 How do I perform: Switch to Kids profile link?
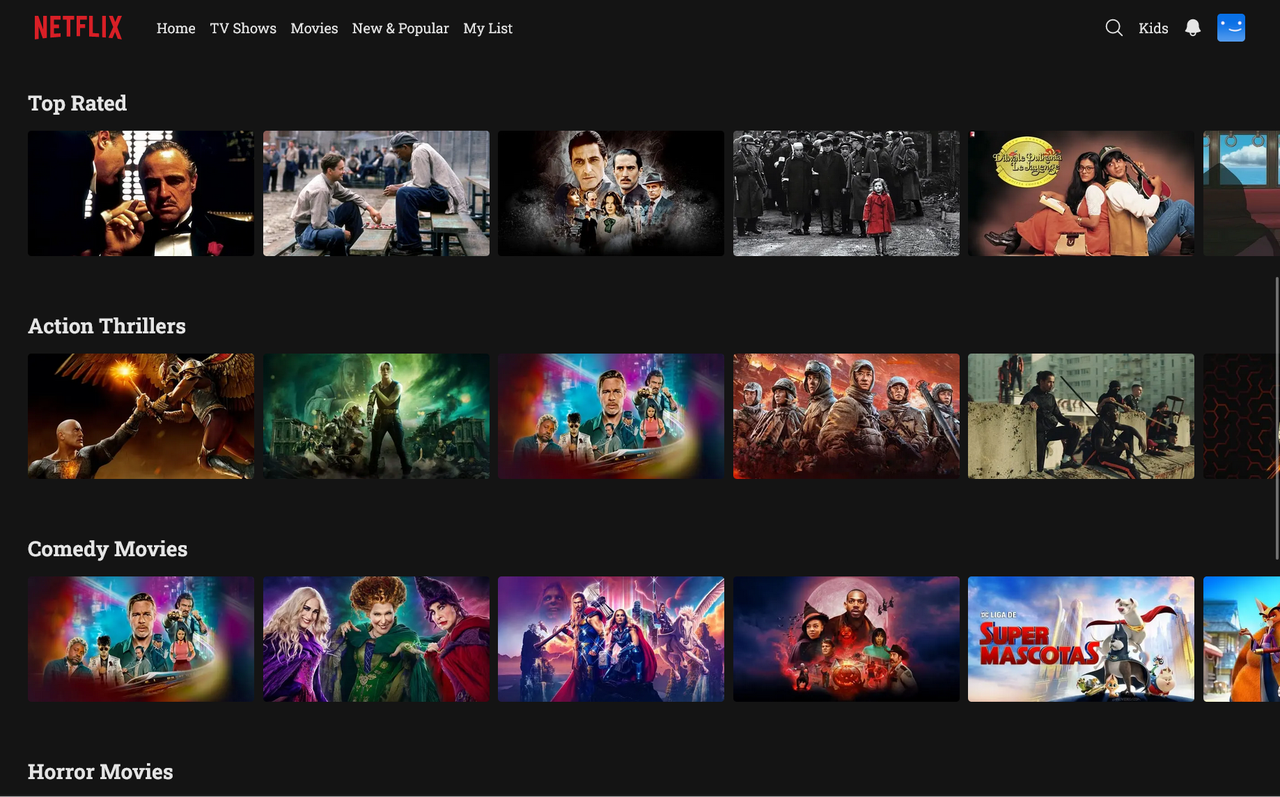1153,28
